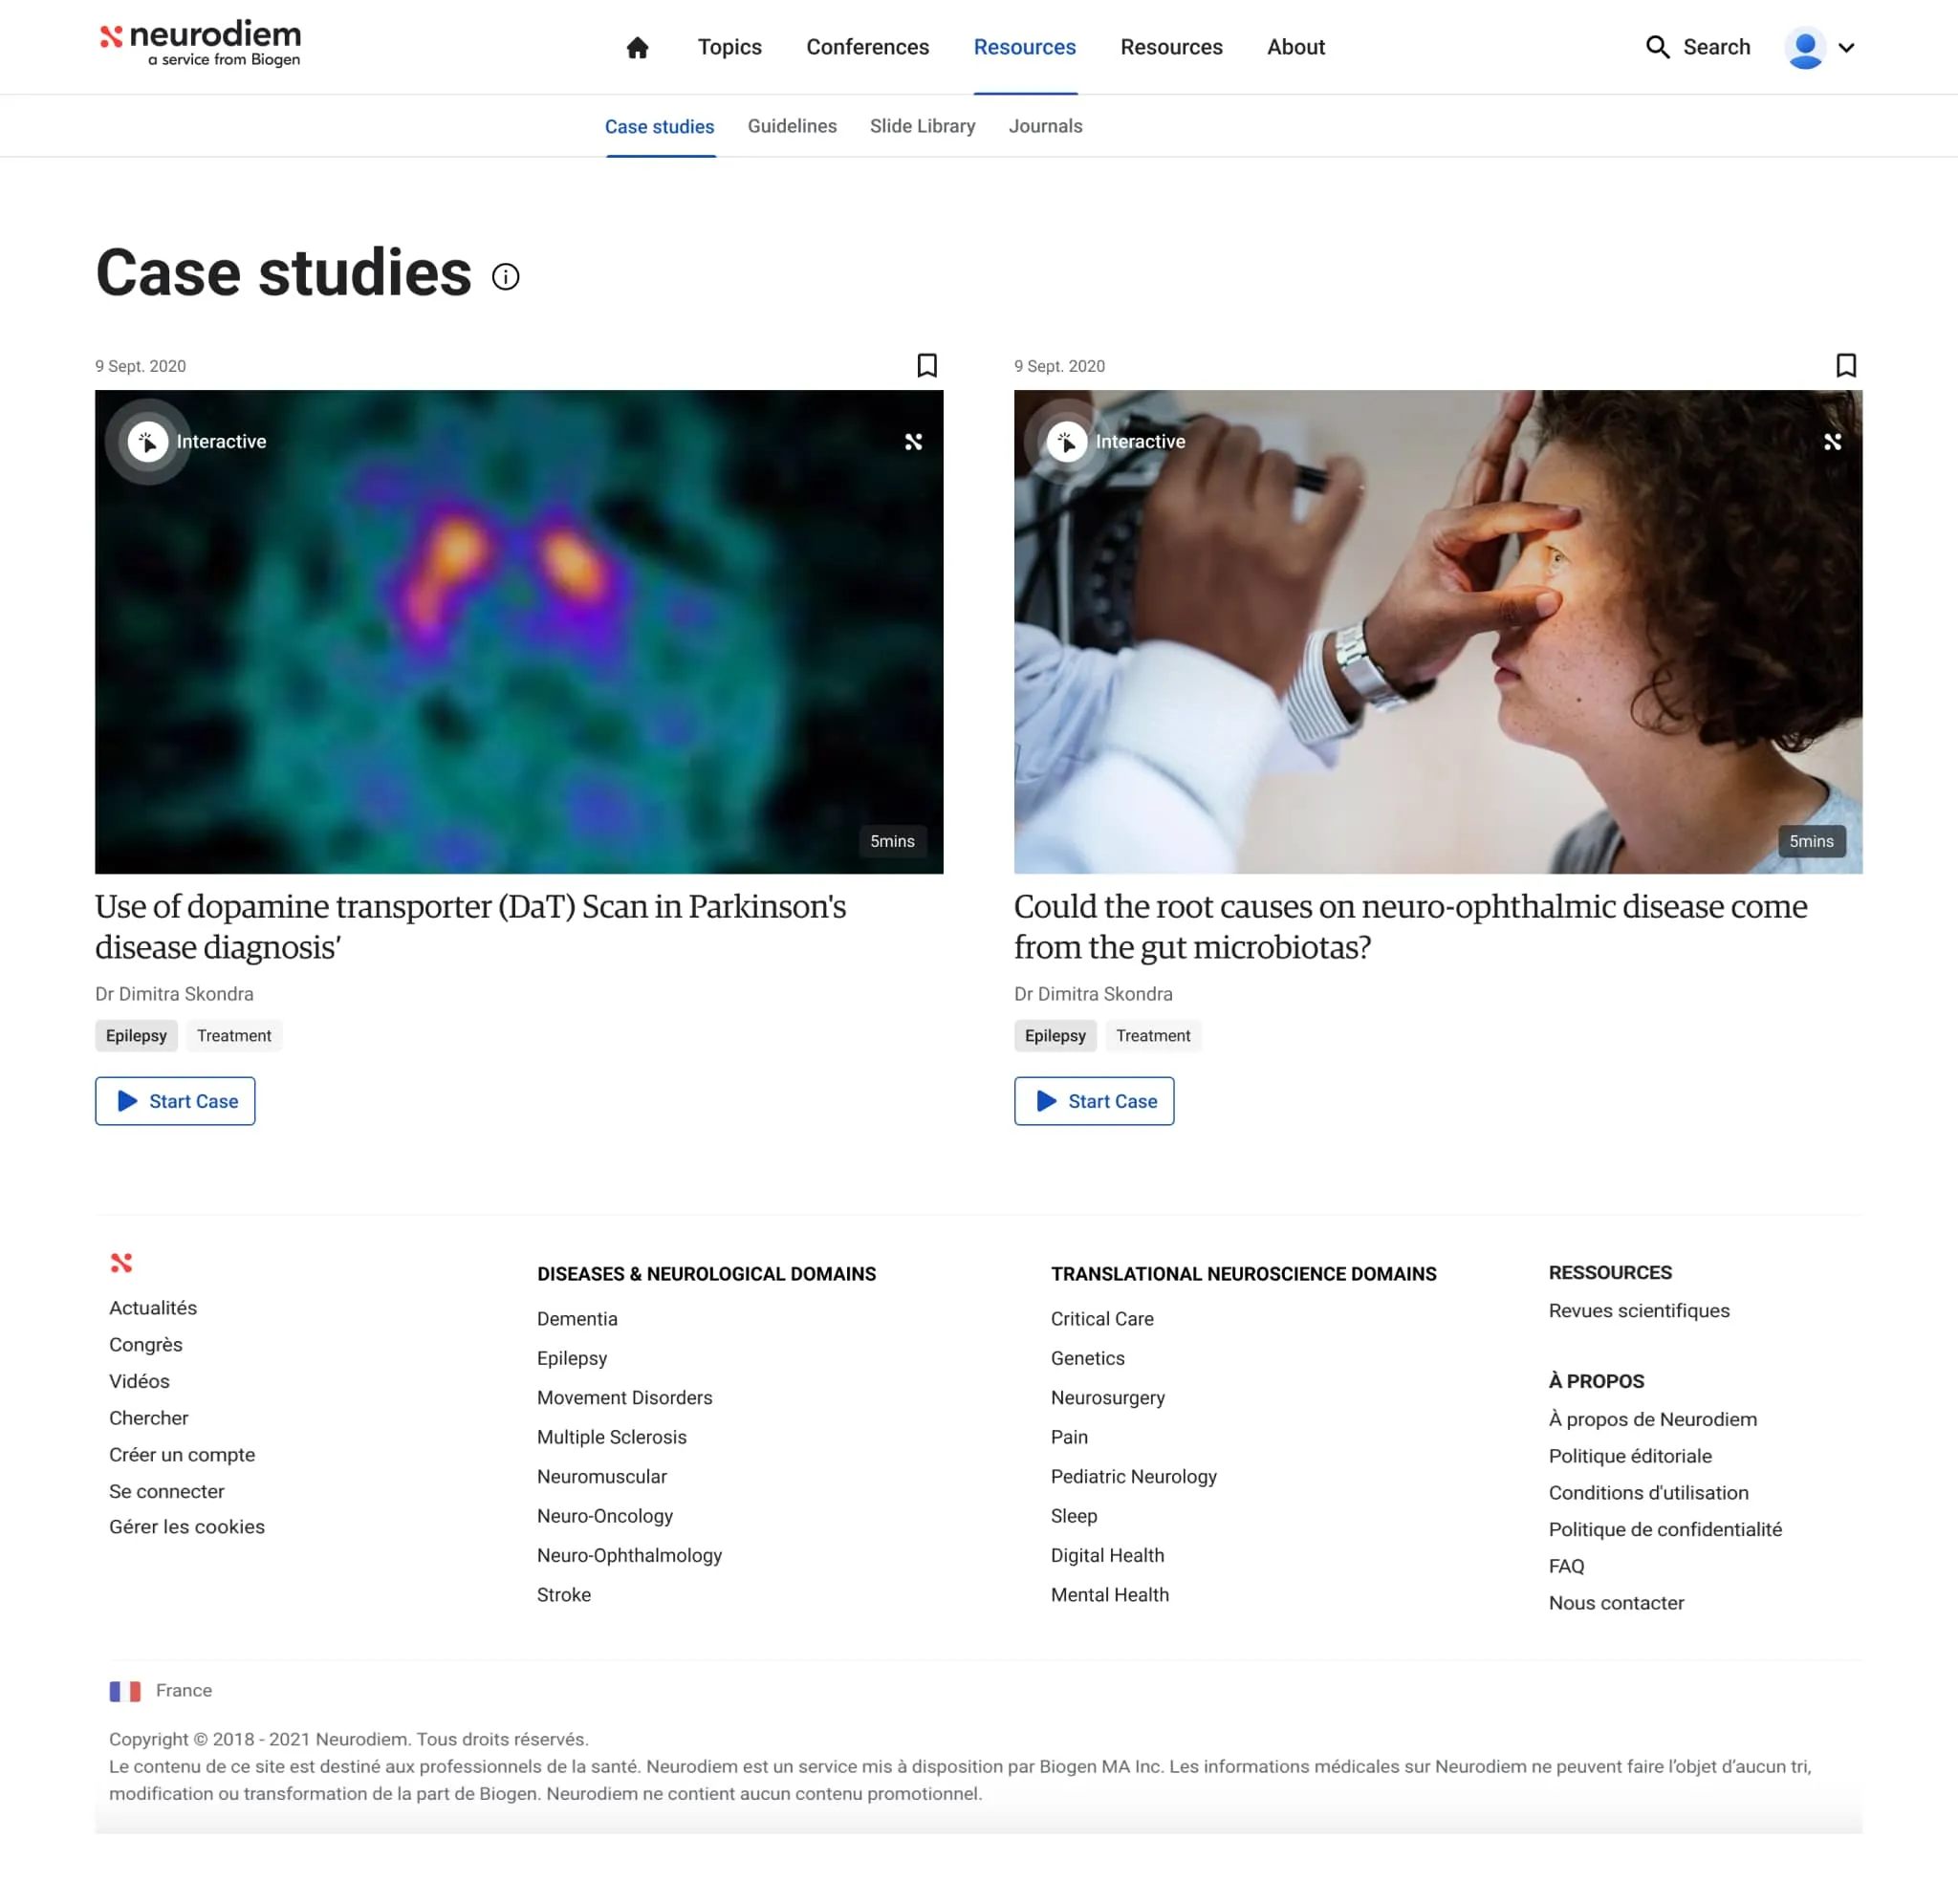Click the info icon beside Case studies
Viewport: 1958px width, 1904px height.
coord(506,276)
